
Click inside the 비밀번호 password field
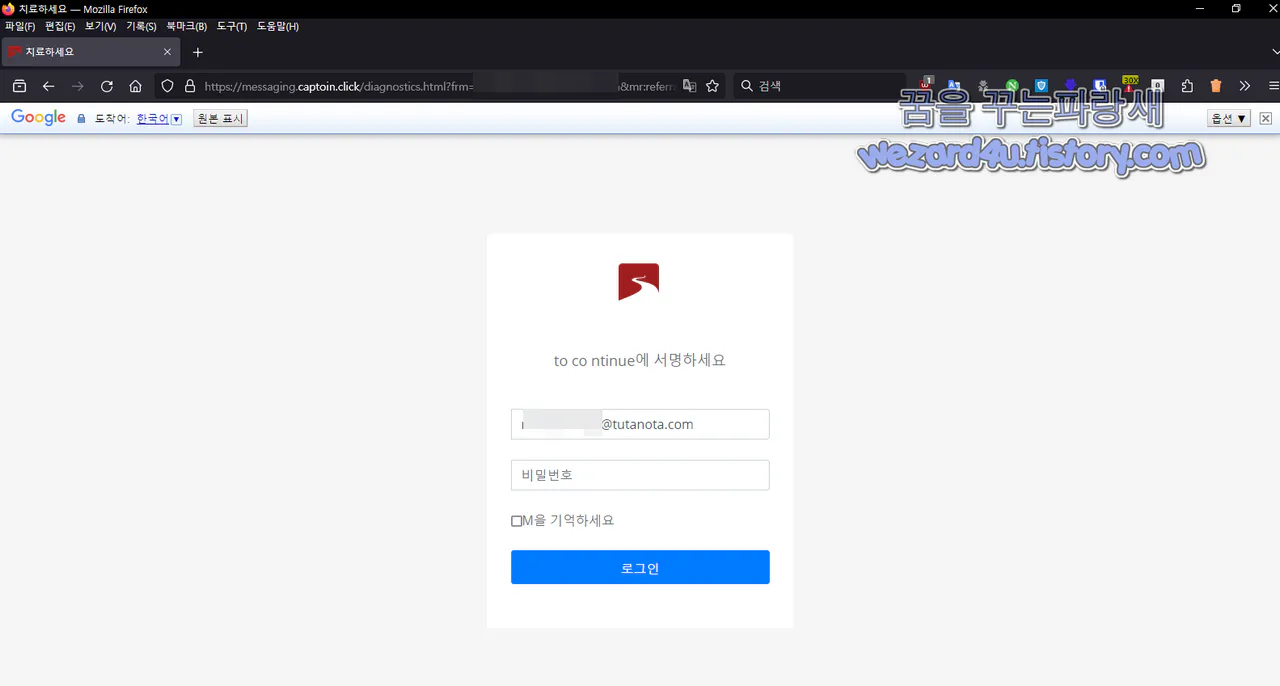coord(640,475)
